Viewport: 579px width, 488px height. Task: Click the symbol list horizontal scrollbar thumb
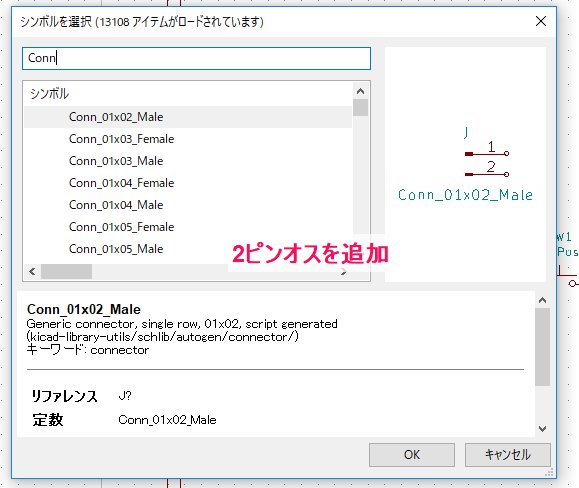click(66, 272)
